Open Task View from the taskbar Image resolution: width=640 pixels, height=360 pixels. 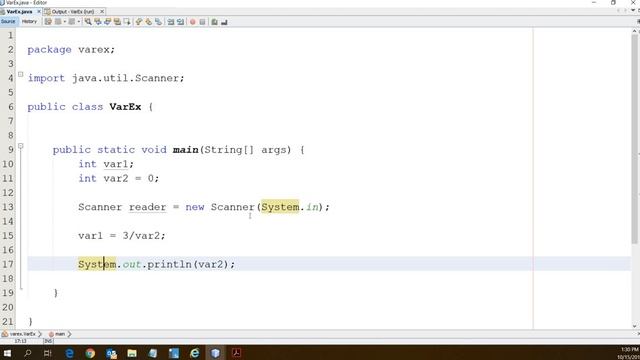[48, 353]
